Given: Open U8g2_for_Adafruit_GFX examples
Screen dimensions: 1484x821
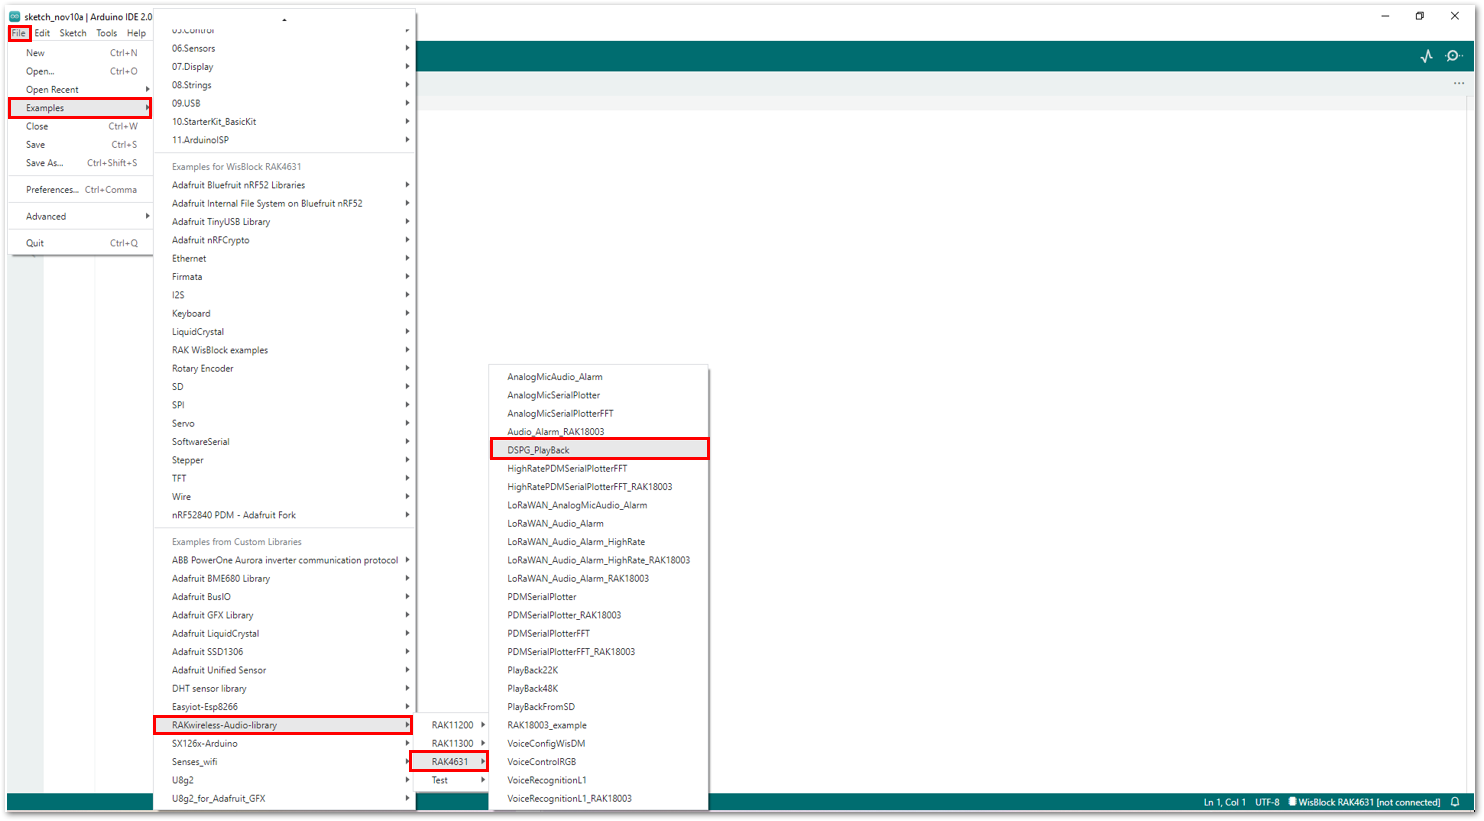Looking at the screenshot, I should pos(285,798).
